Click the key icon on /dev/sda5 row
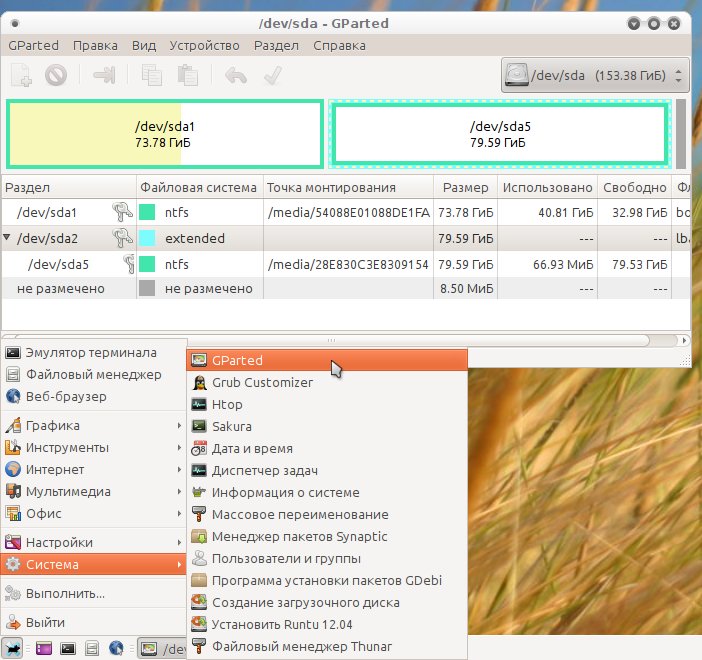 click(x=129, y=264)
